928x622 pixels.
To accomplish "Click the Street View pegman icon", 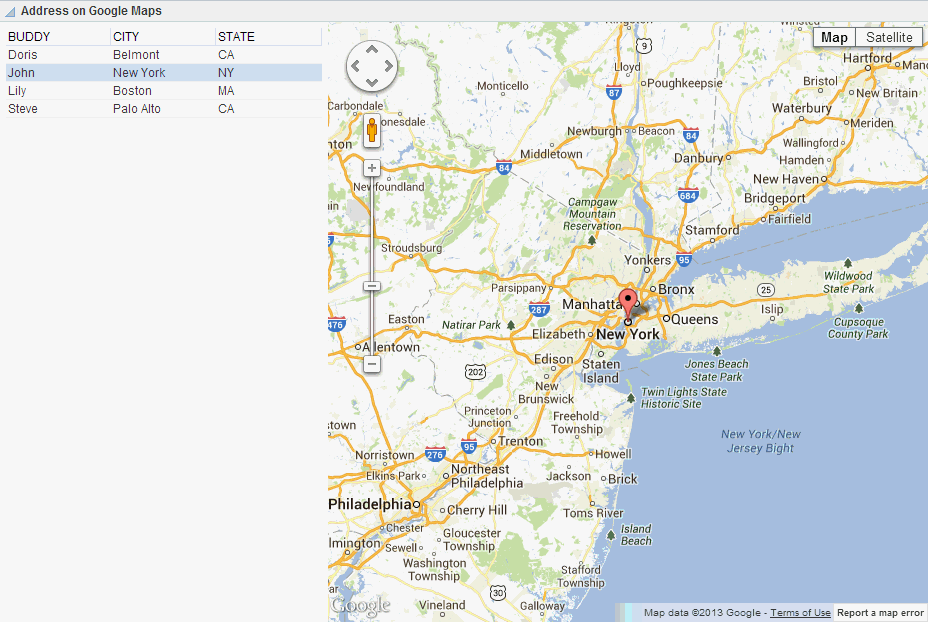I will pos(372,130).
